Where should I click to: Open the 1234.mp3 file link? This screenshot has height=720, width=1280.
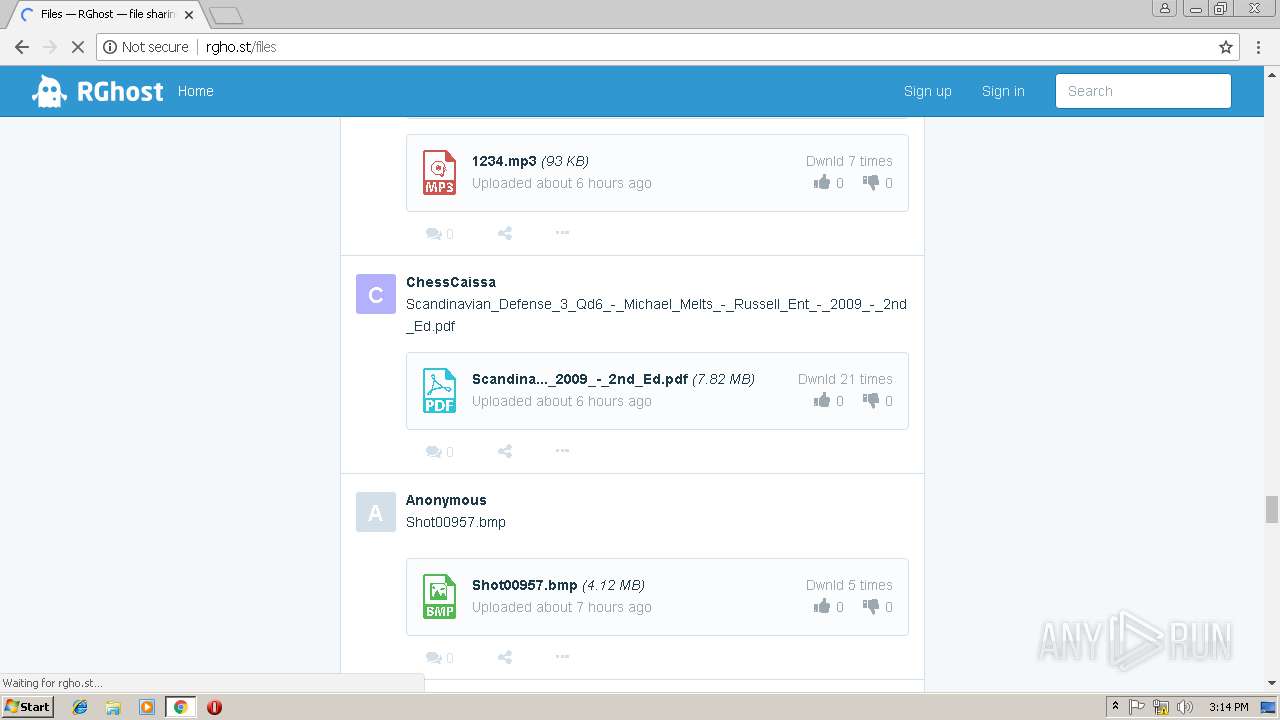pyautogui.click(x=504, y=161)
